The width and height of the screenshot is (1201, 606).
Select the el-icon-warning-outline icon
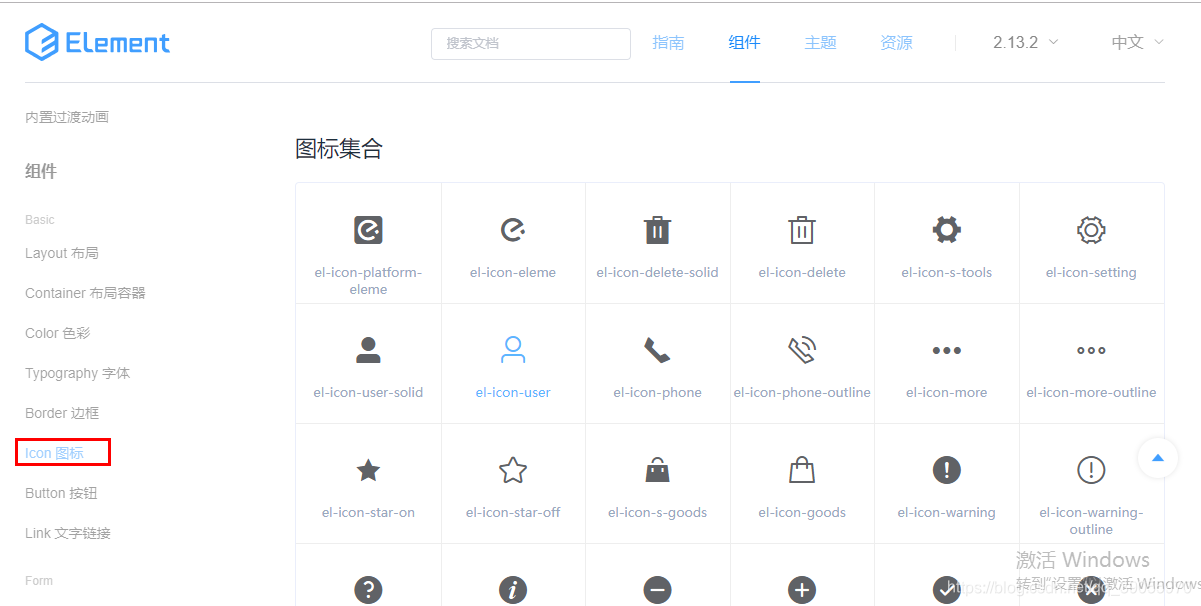point(1091,470)
